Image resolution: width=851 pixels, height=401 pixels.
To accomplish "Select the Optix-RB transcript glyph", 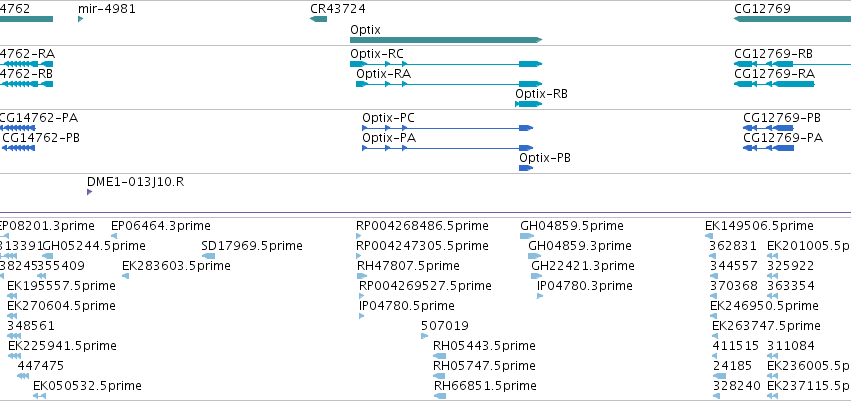I will point(529,104).
